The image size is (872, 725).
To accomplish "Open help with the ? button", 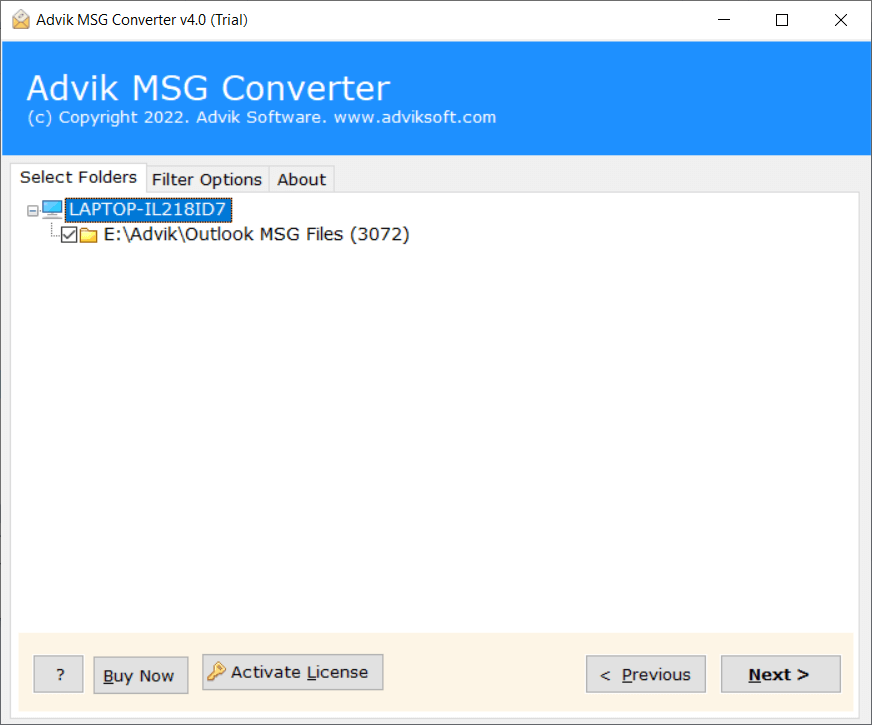I will (58, 674).
